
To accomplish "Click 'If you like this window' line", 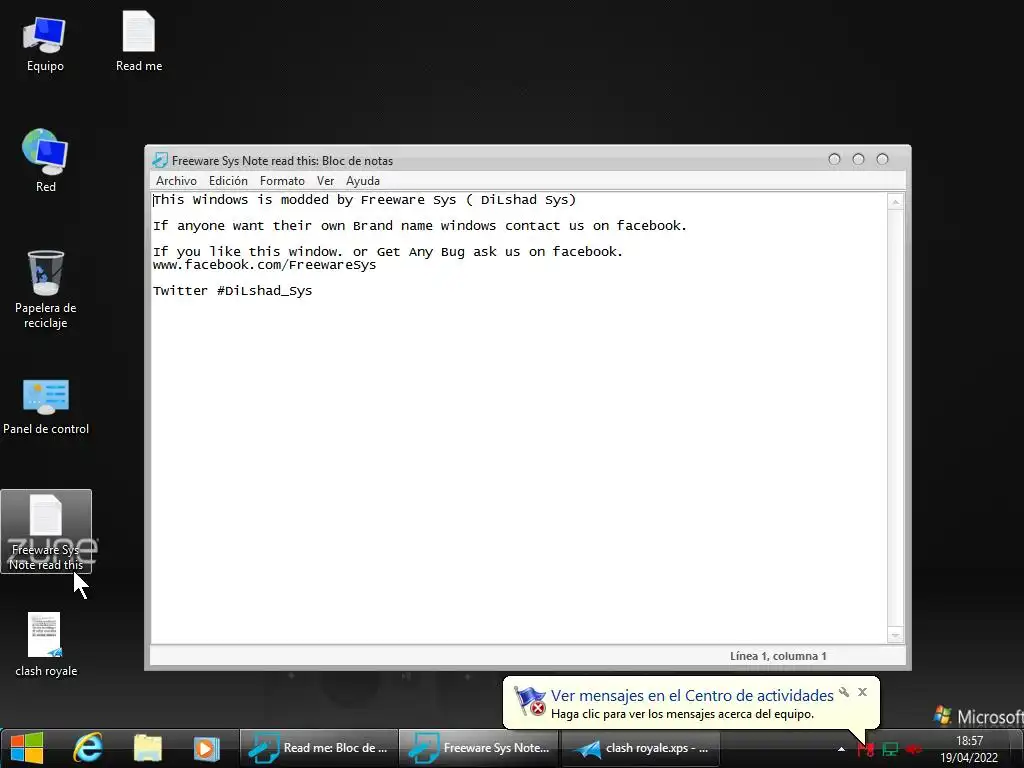I will [388, 251].
